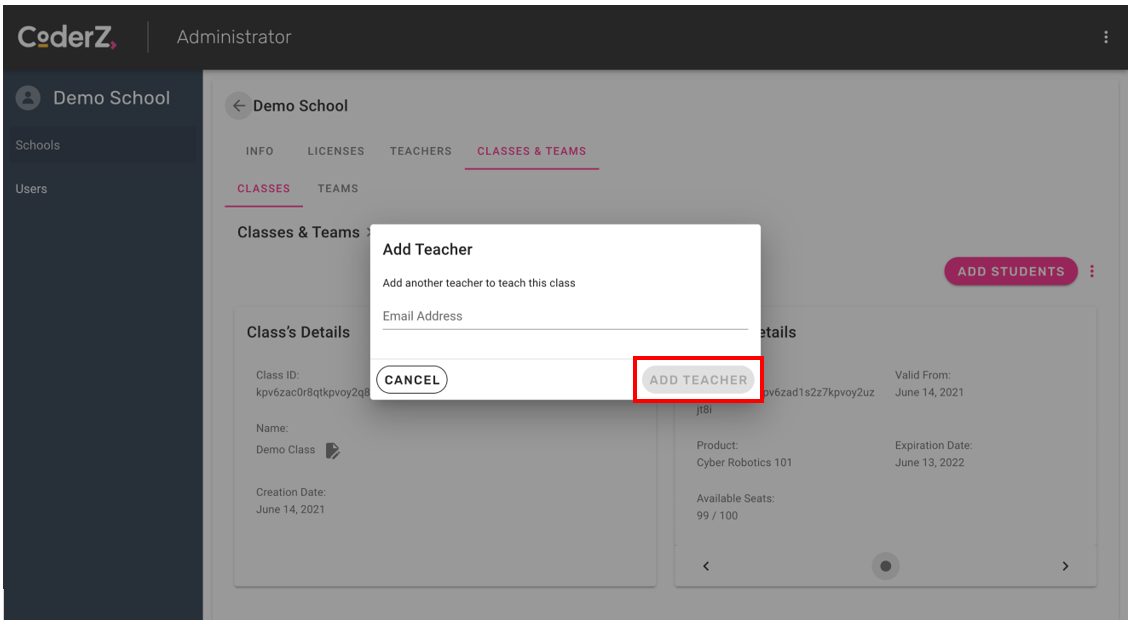Select the CLASSES & TEAMS tab
The width and height of the screenshot is (1136, 626).
tap(531, 151)
